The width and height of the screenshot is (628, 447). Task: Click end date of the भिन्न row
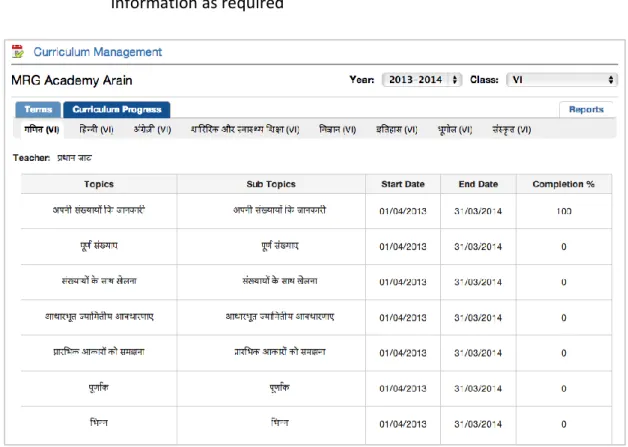[478, 424]
